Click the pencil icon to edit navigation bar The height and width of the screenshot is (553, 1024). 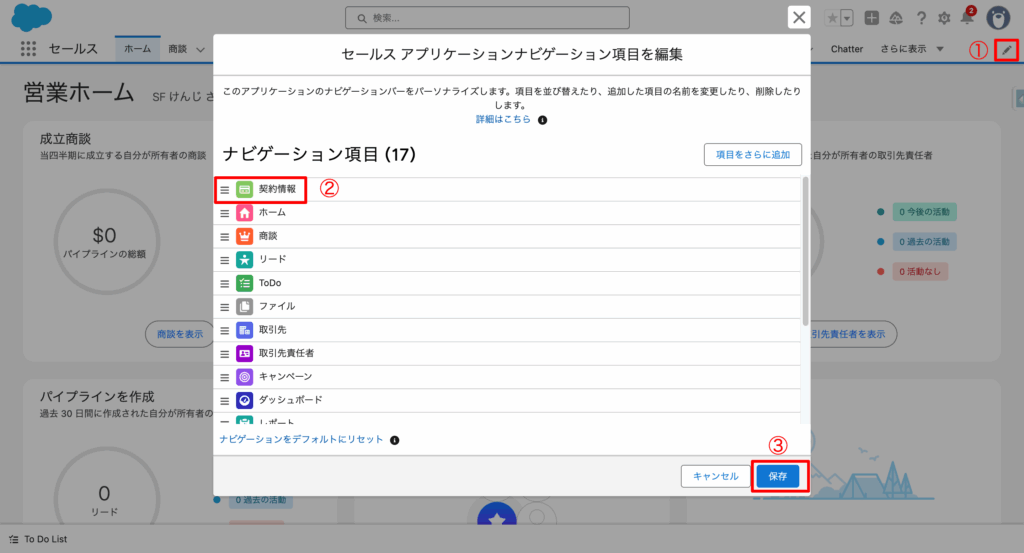coord(1006,49)
